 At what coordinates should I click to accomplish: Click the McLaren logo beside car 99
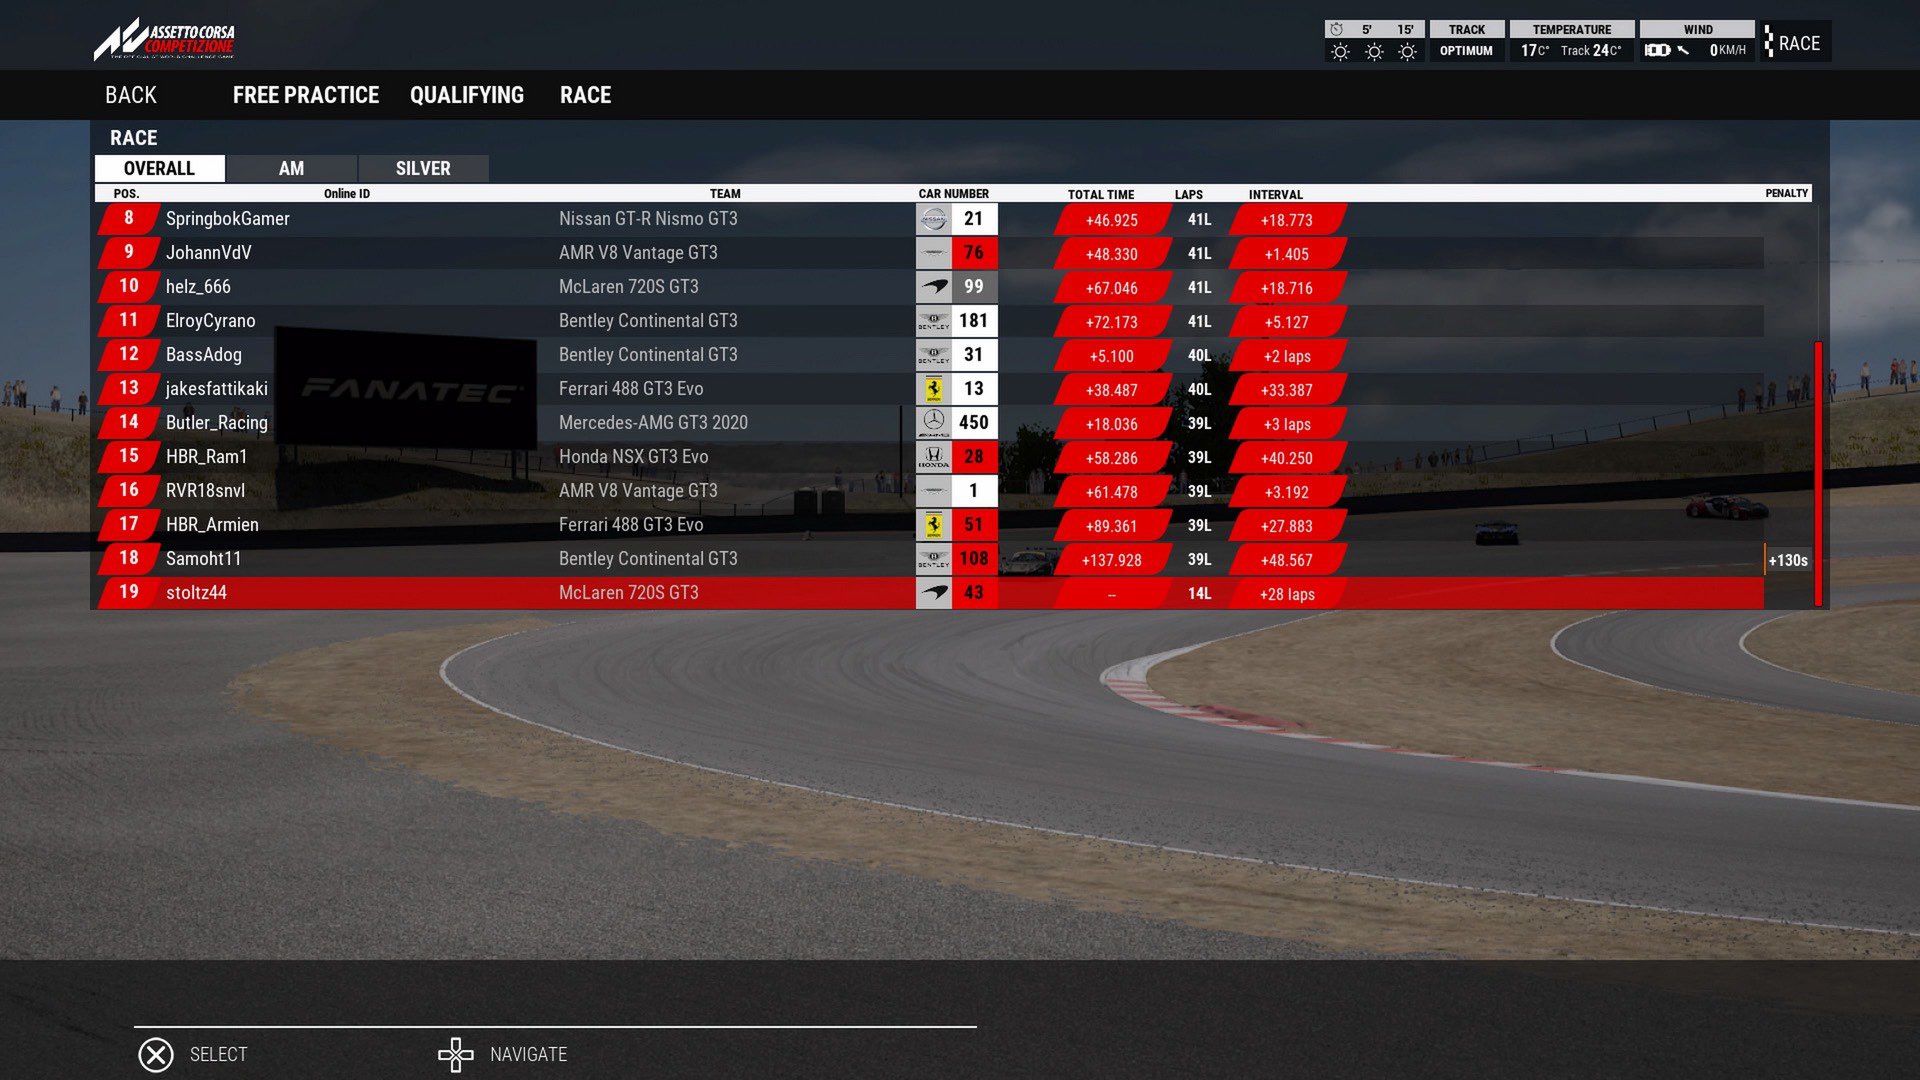pos(934,287)
